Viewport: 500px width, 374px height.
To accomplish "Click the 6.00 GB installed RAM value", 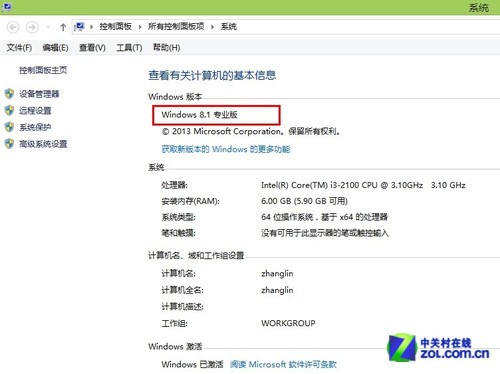I will click(304, 201).
